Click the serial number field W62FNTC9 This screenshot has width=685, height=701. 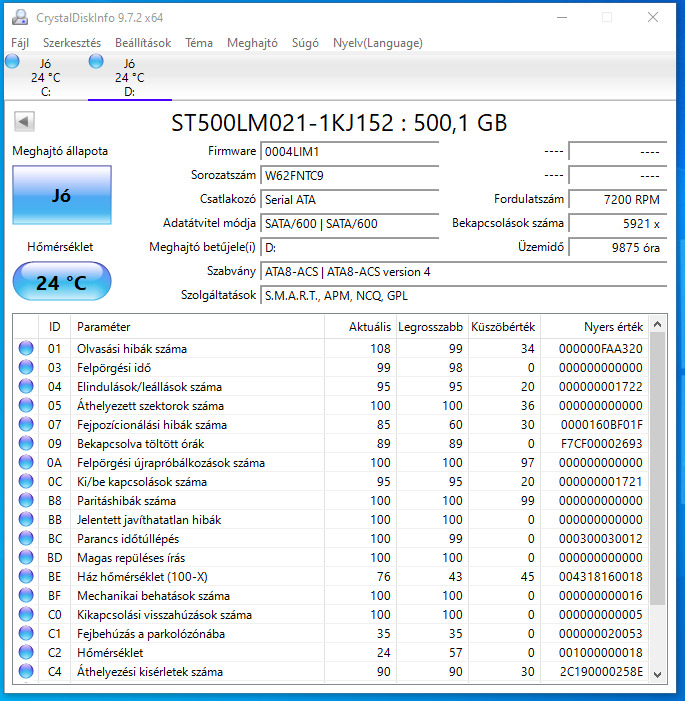[349, 175]
